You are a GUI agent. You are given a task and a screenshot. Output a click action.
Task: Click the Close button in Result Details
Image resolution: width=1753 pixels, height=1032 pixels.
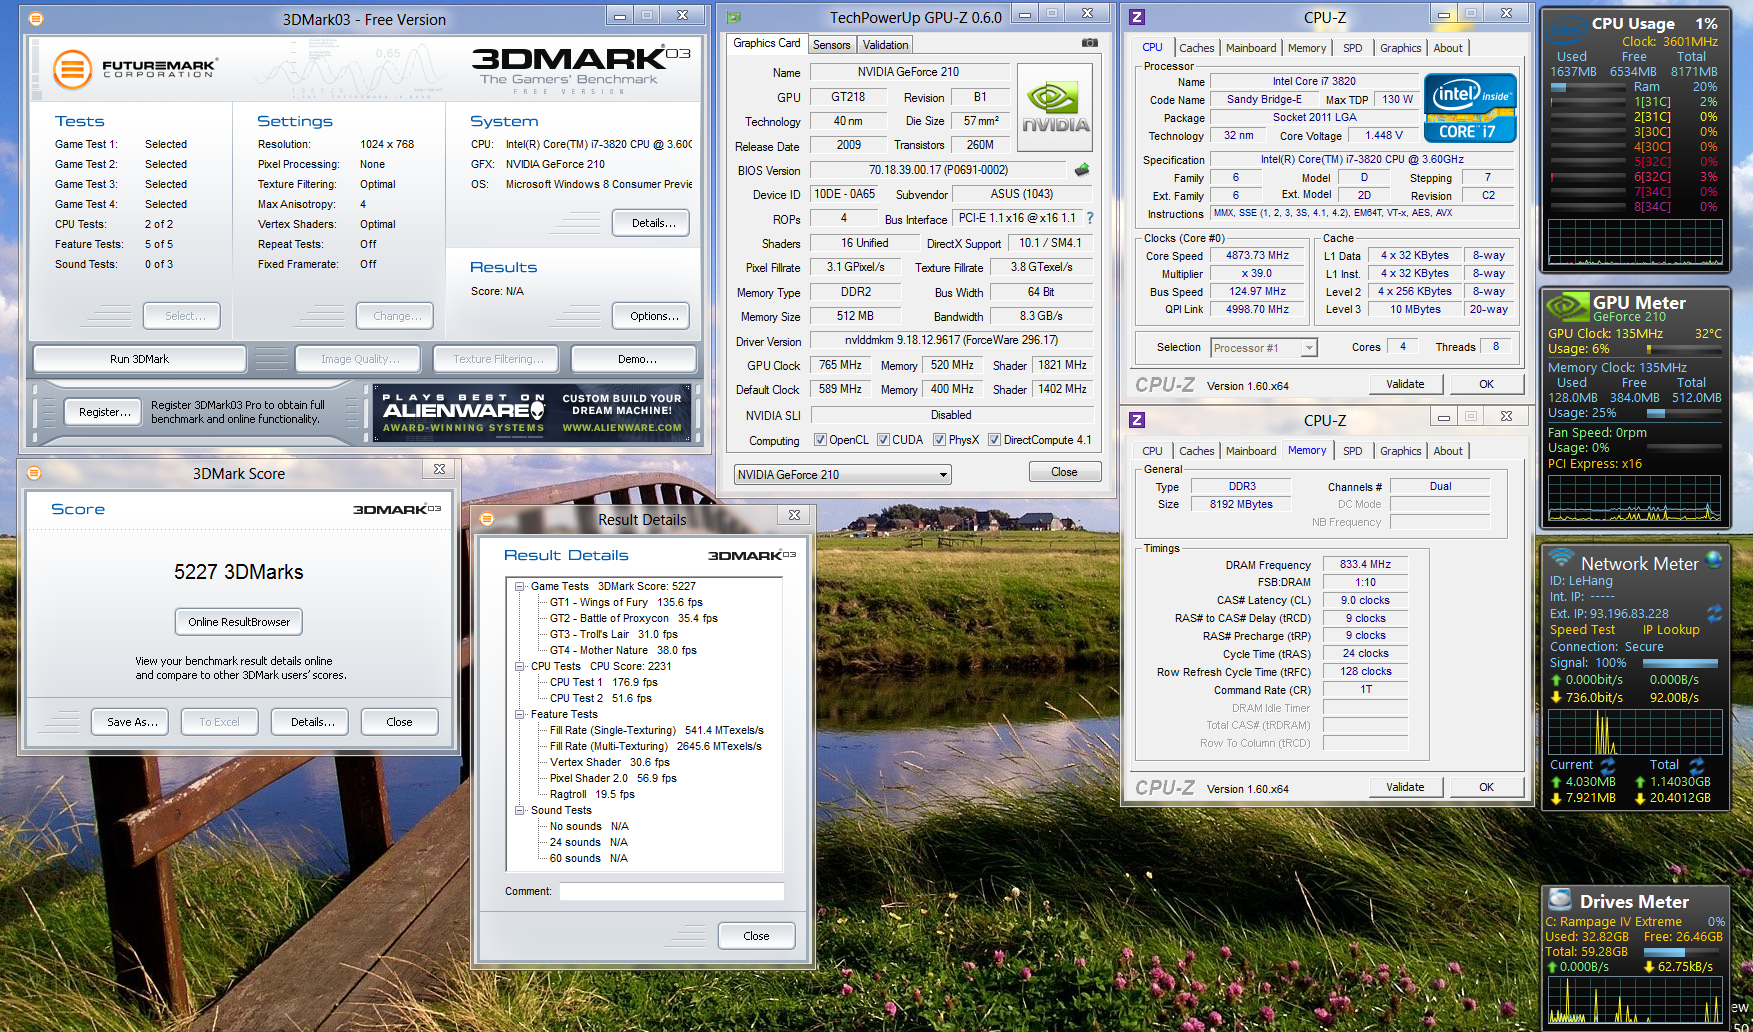click(756, 936)
